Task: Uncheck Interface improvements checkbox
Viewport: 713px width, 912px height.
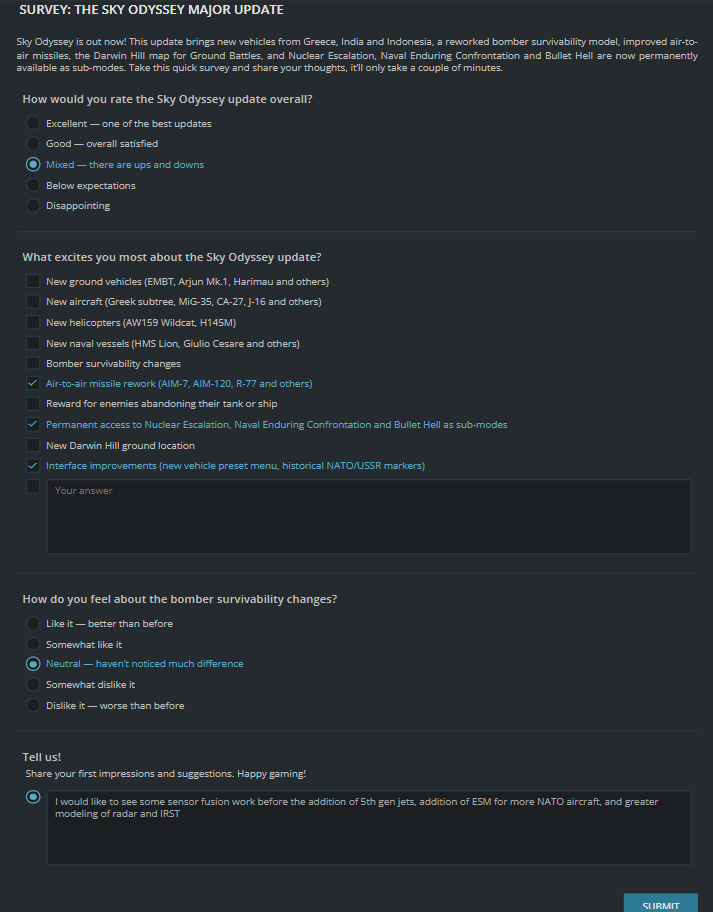Action: pos(33,465)
